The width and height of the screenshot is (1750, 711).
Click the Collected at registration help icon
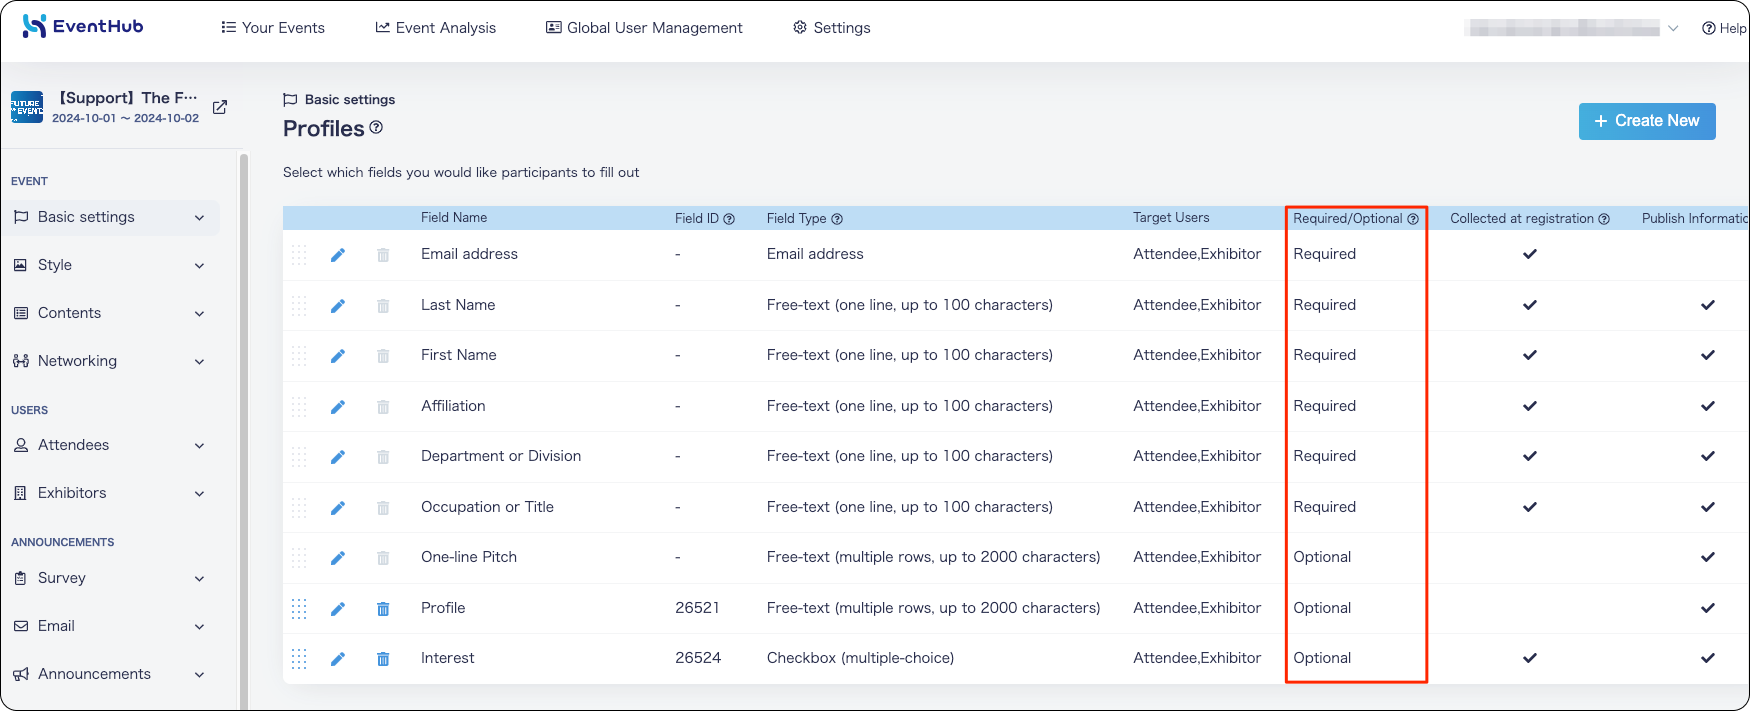tap(1604, 219)
